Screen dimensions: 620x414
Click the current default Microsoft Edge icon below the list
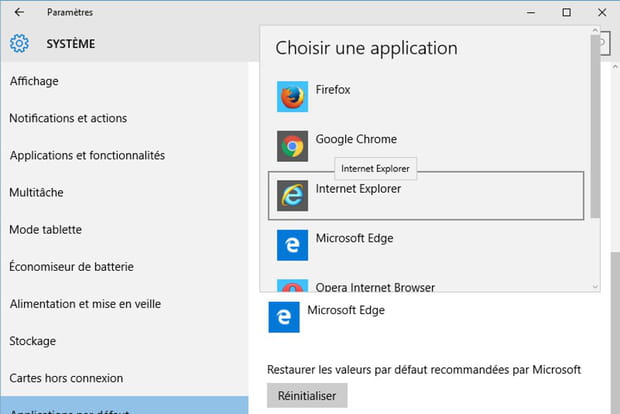tap(284, 317)
